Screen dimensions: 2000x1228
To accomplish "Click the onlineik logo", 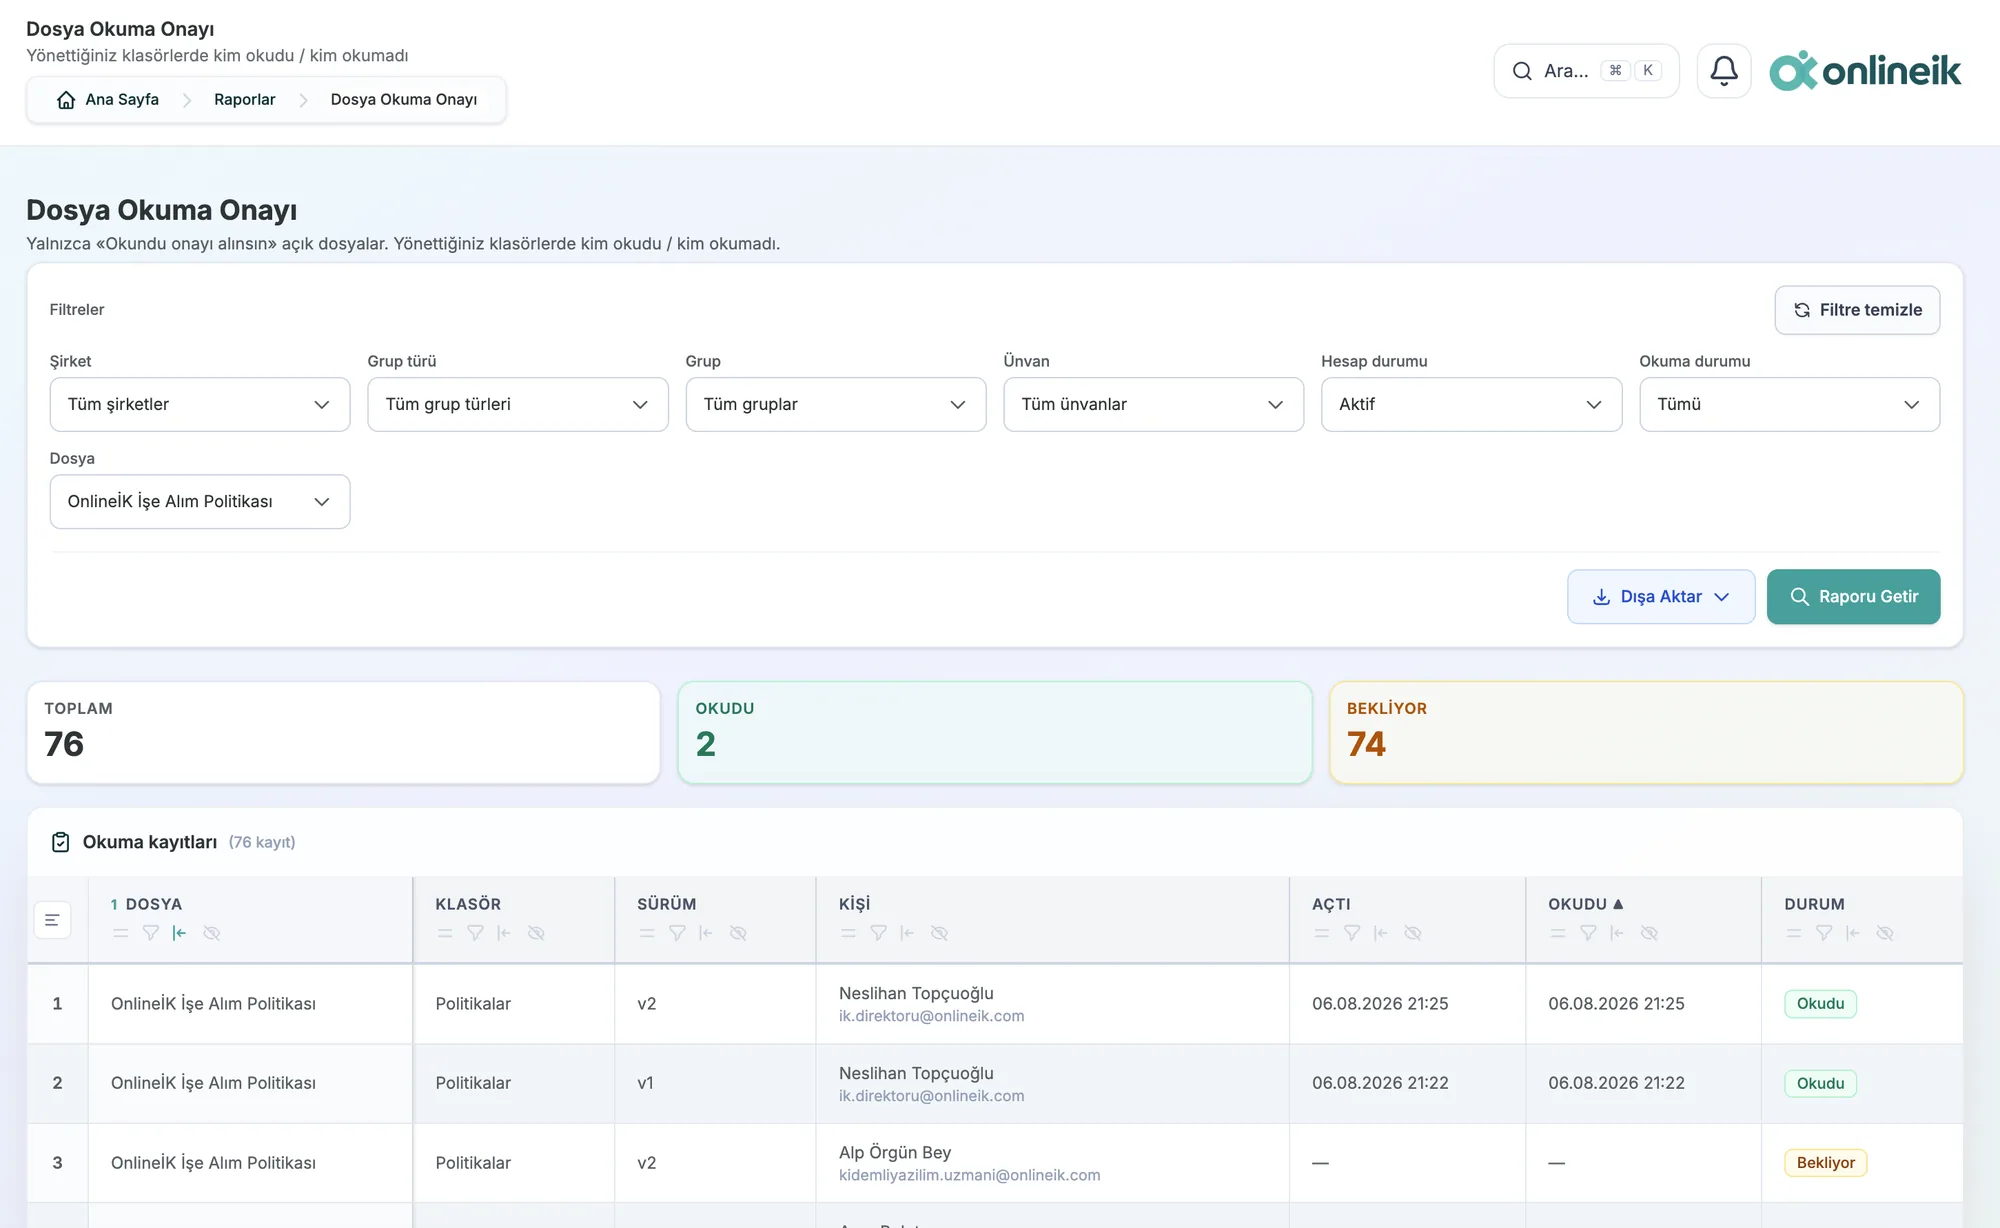I will [x=1865, y=71].
